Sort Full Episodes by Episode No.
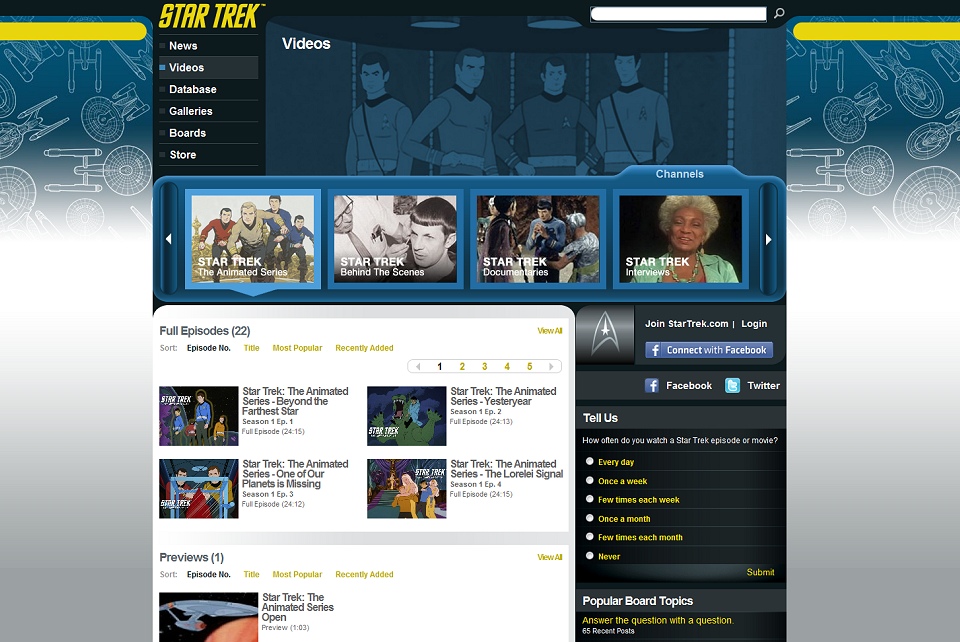 [x=209, y=348]
